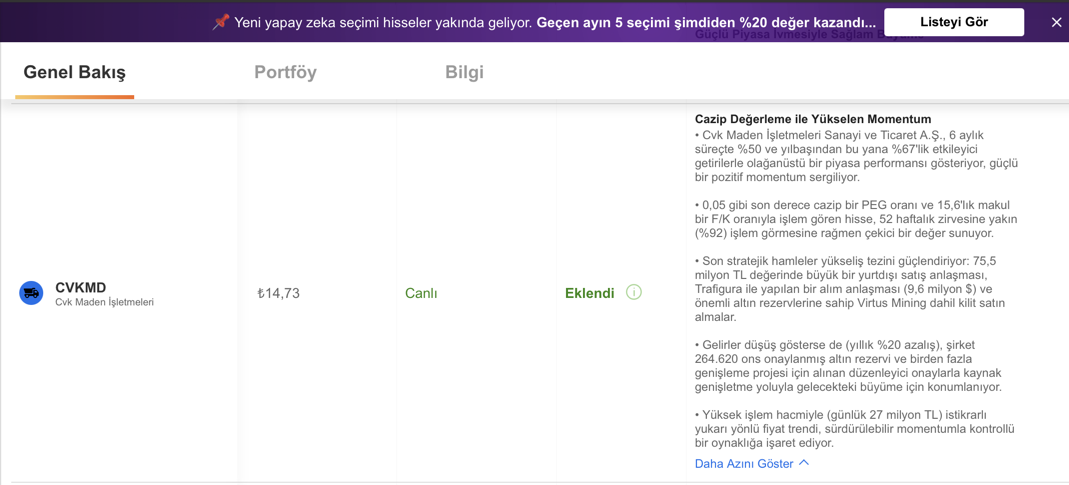Open the list with Listeyi Gör
Viewport: 1069px width, 485px height.
pos(954,22)
